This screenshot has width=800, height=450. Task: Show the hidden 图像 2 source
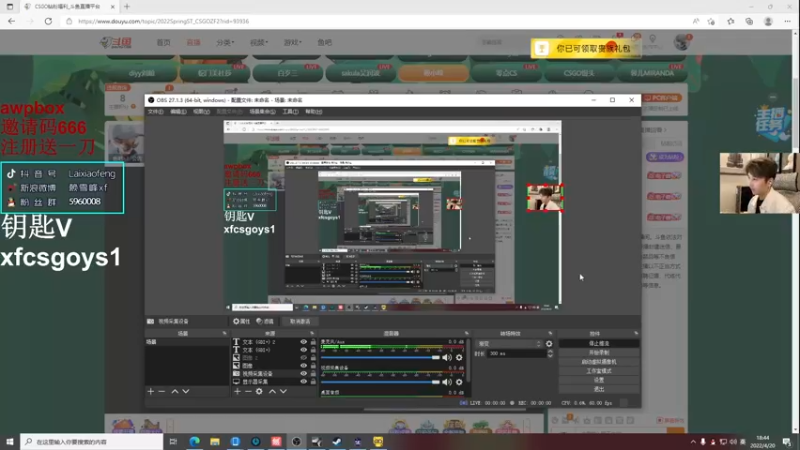tap(304, 358)
